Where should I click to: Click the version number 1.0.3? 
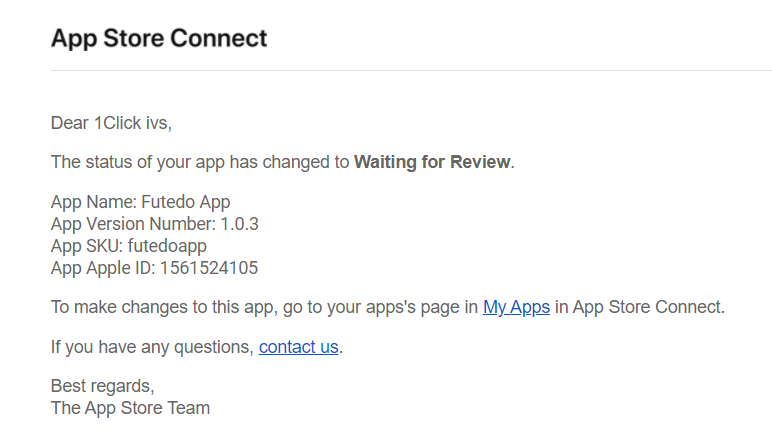click(x=239, y=224)
